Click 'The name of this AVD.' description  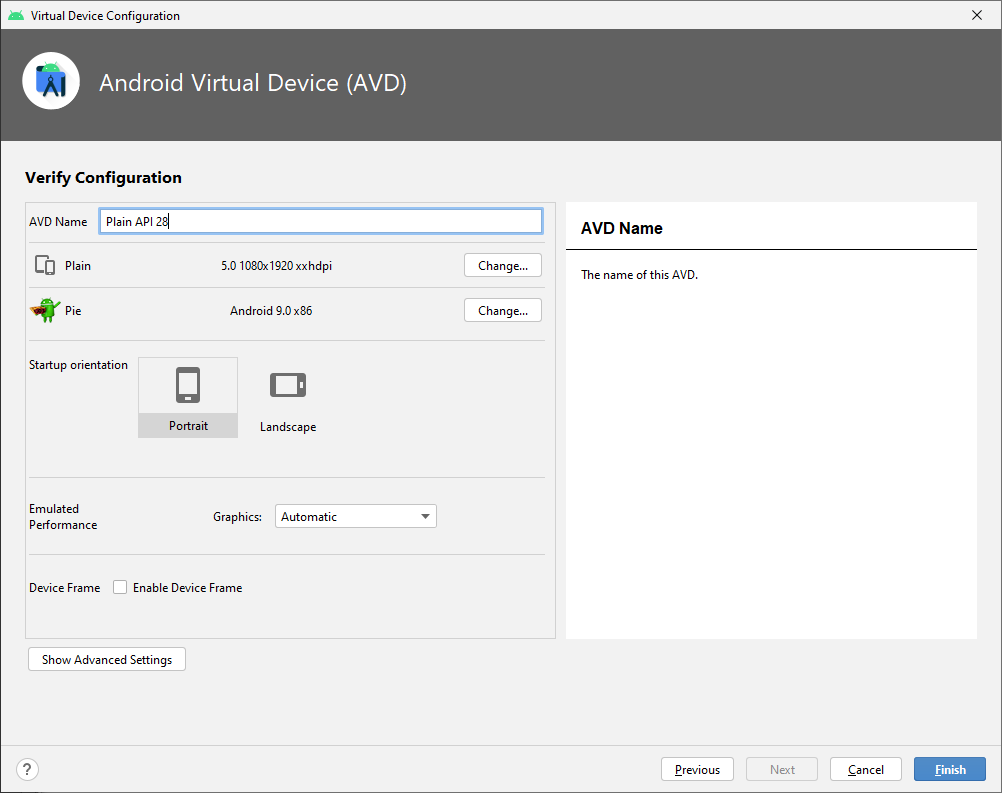(639, 275)
